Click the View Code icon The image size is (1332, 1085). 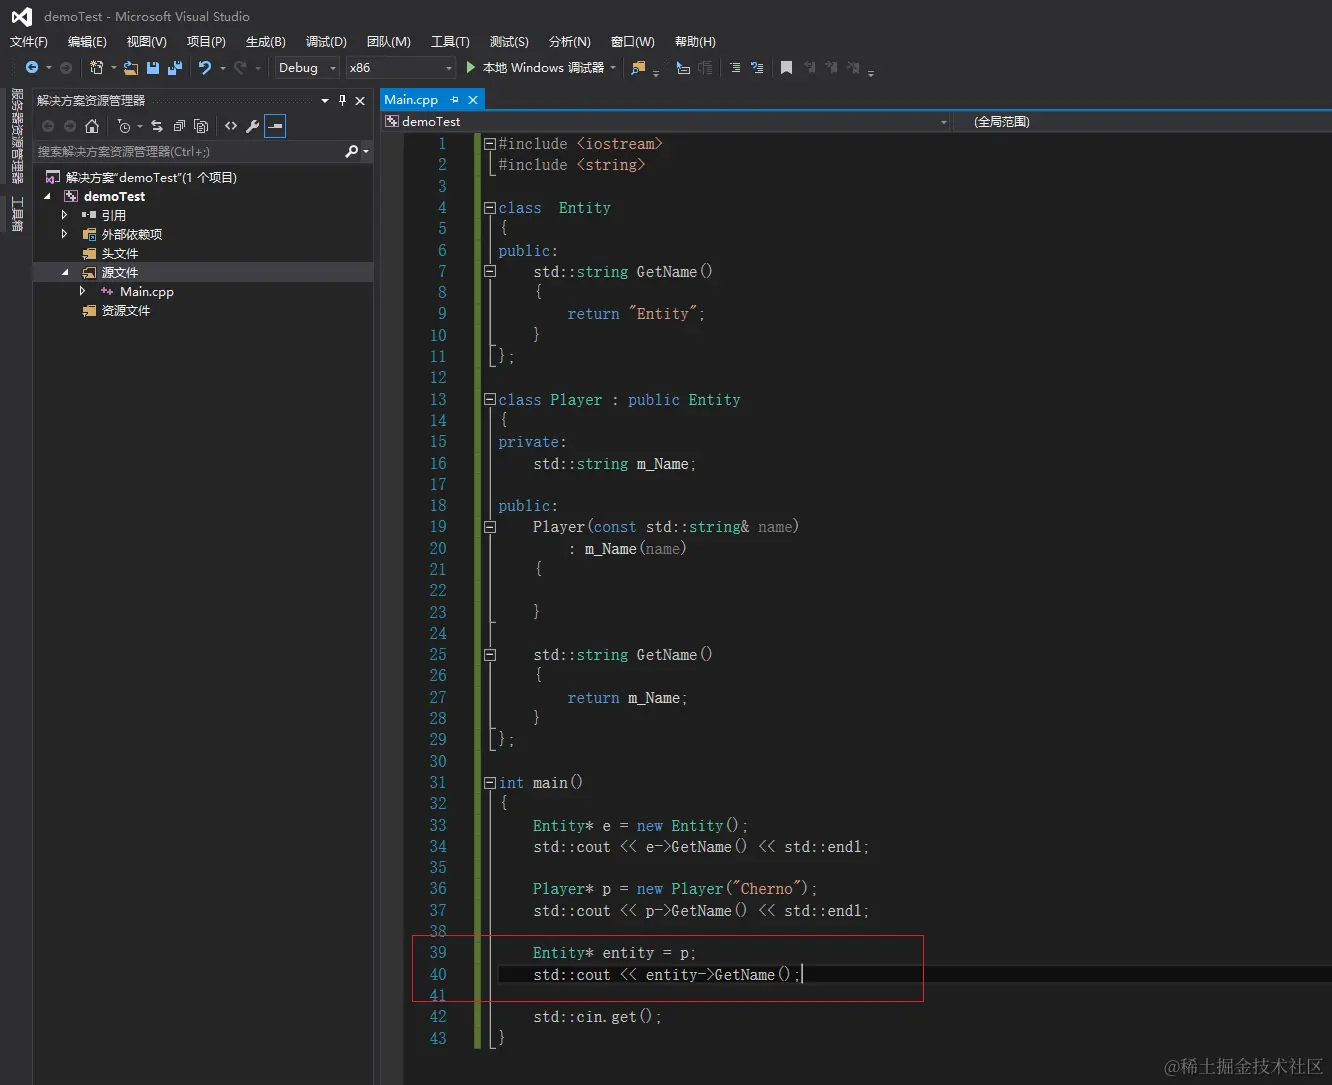231,126
